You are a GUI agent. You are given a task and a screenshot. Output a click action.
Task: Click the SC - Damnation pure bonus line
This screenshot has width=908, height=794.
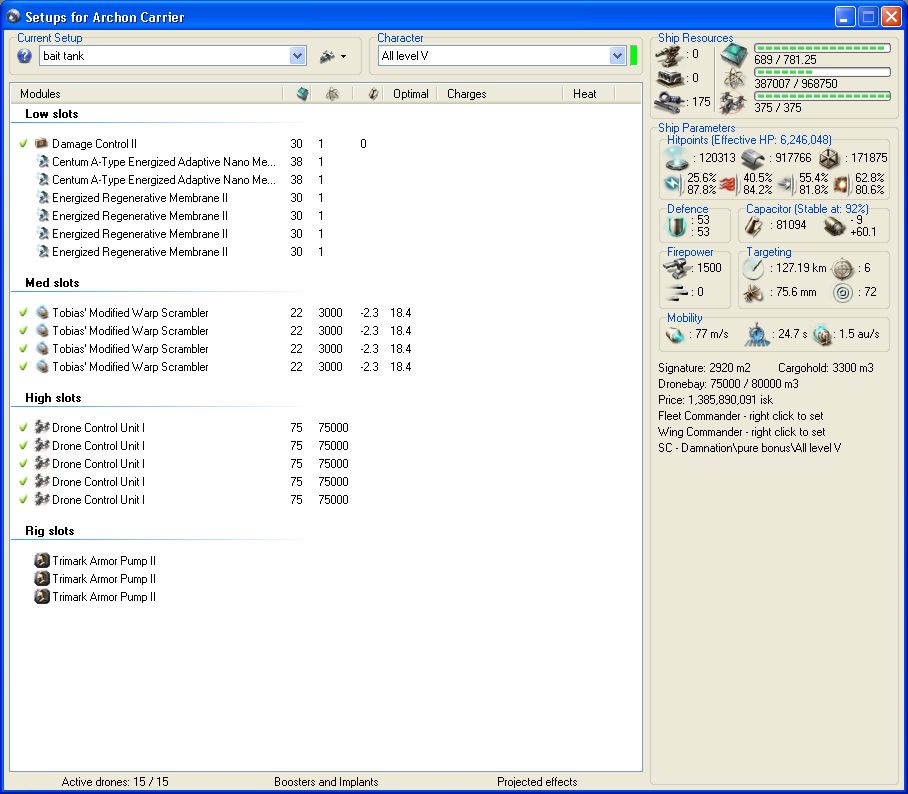tap(749, 448)
